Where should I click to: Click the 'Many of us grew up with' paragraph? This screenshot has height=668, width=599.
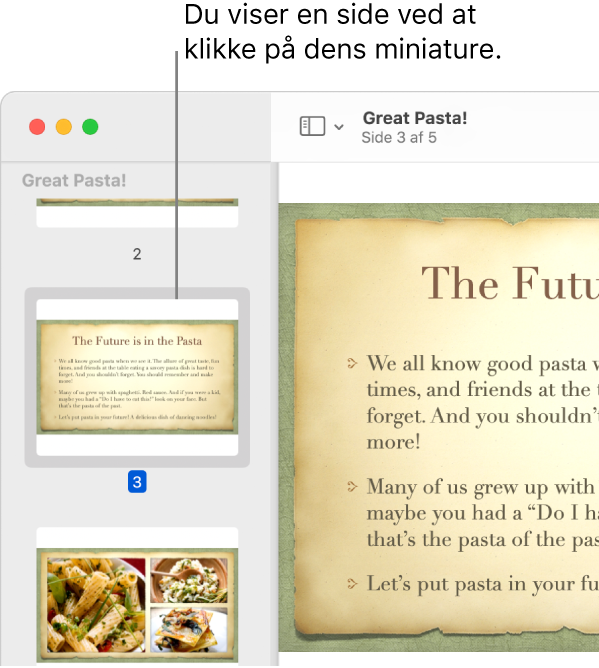pos(483,513)
